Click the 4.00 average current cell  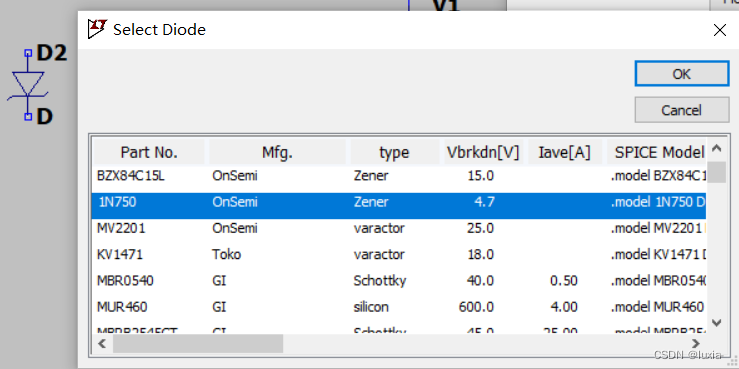(x=564, y=307)
